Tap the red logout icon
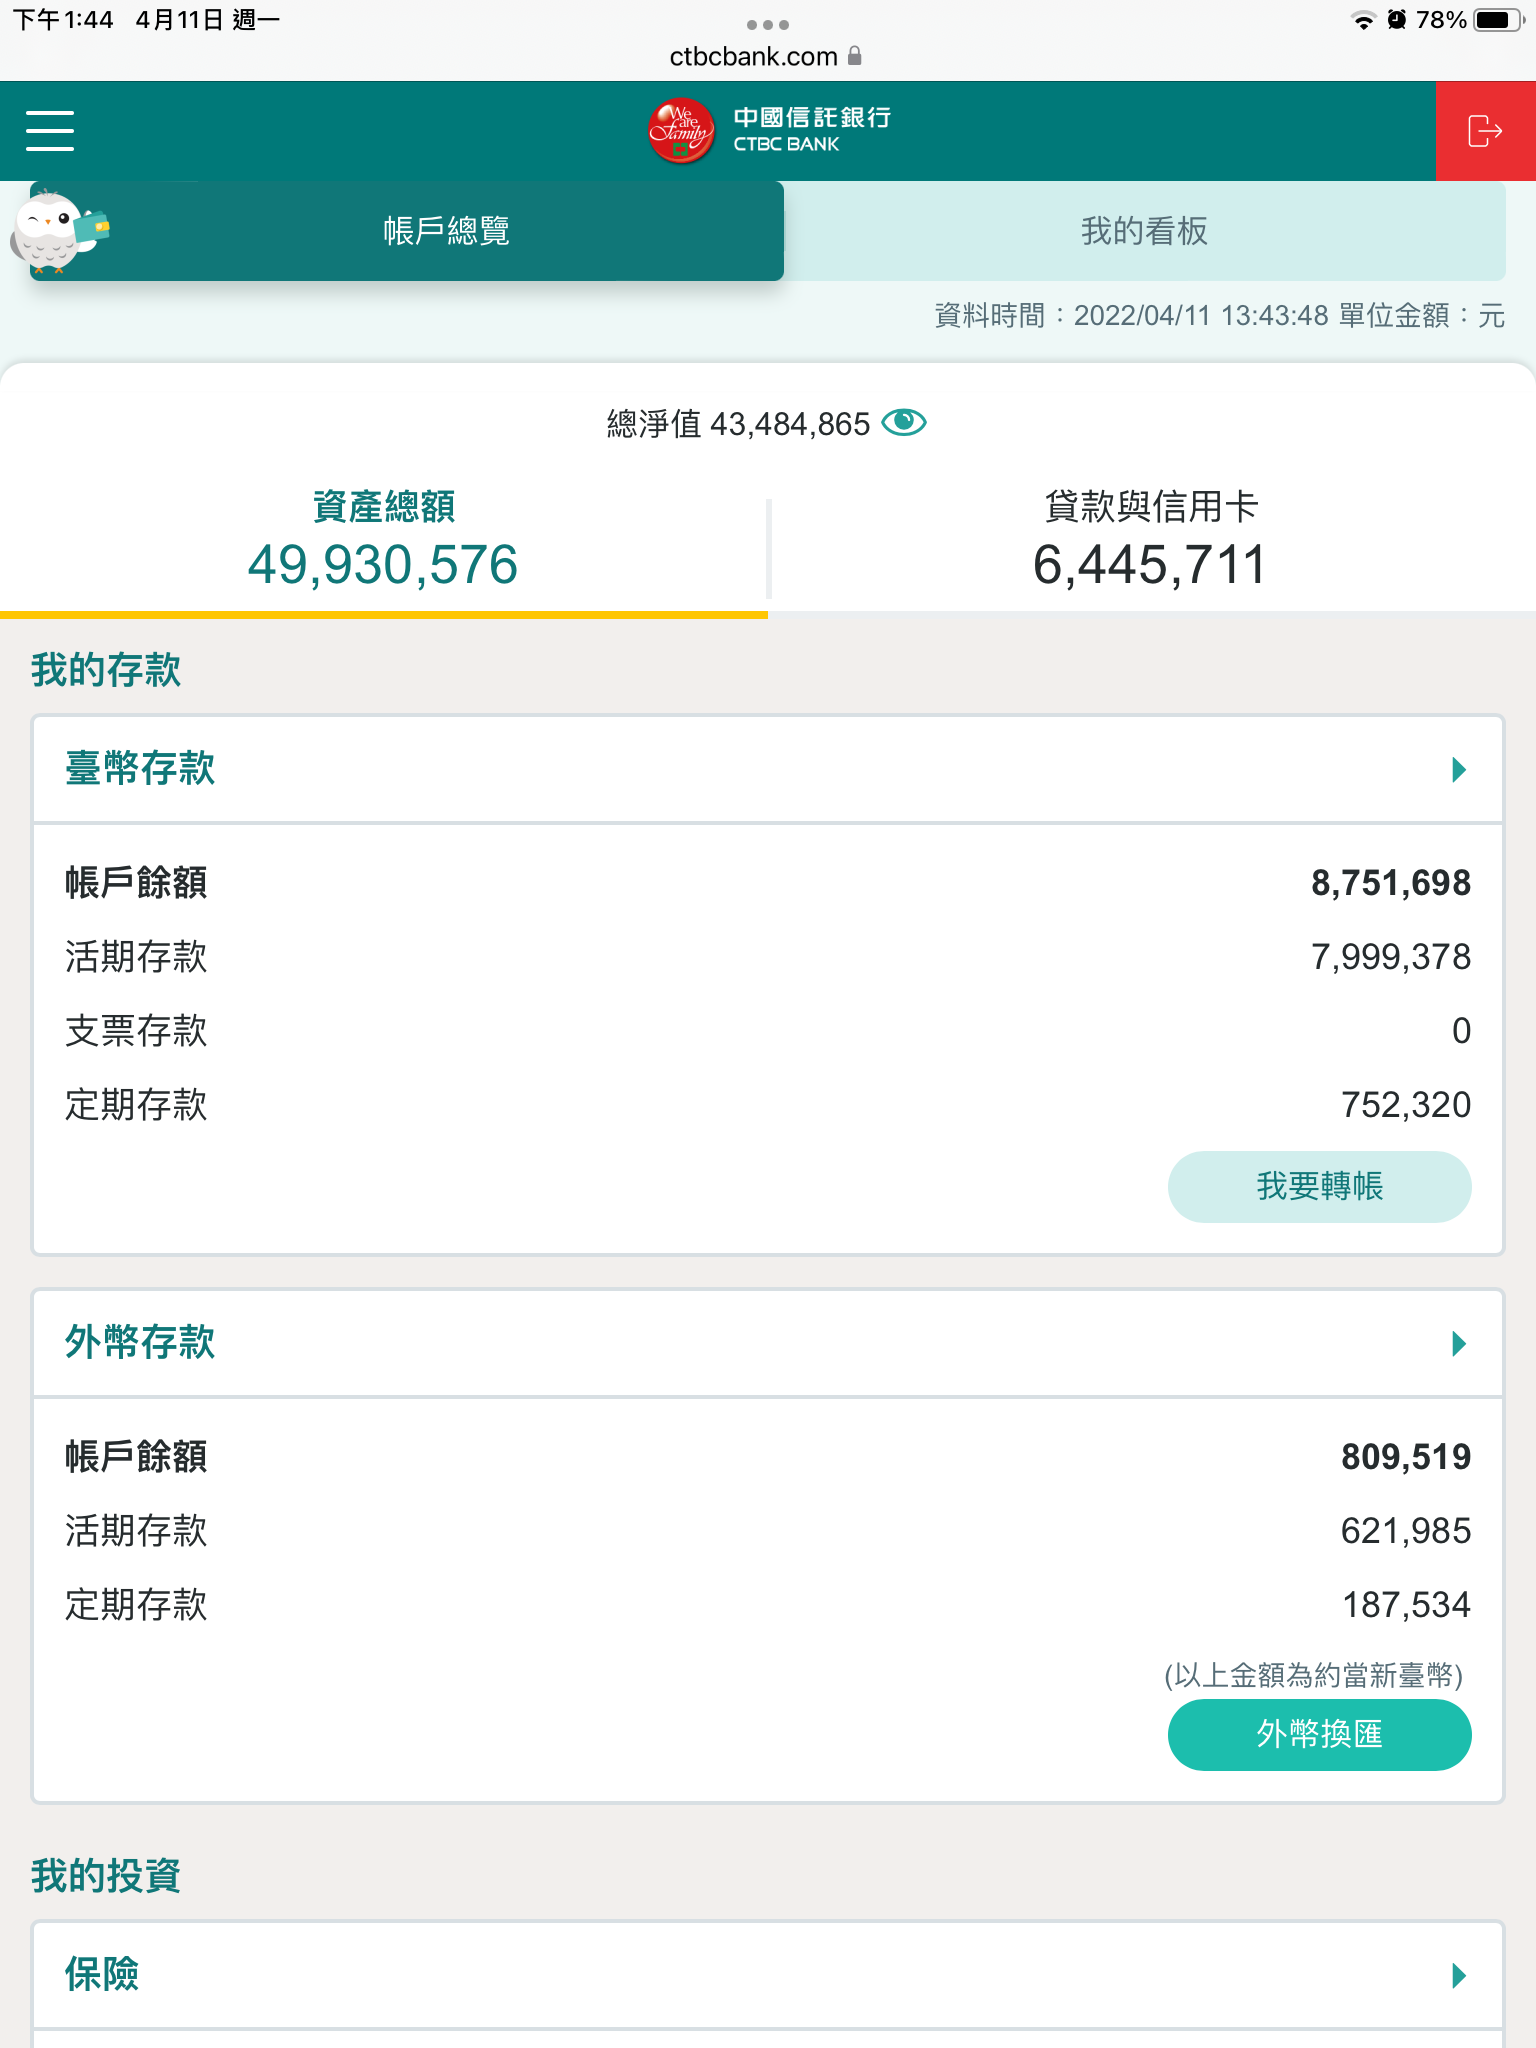1536x2048 pixels. point(1485,131)
